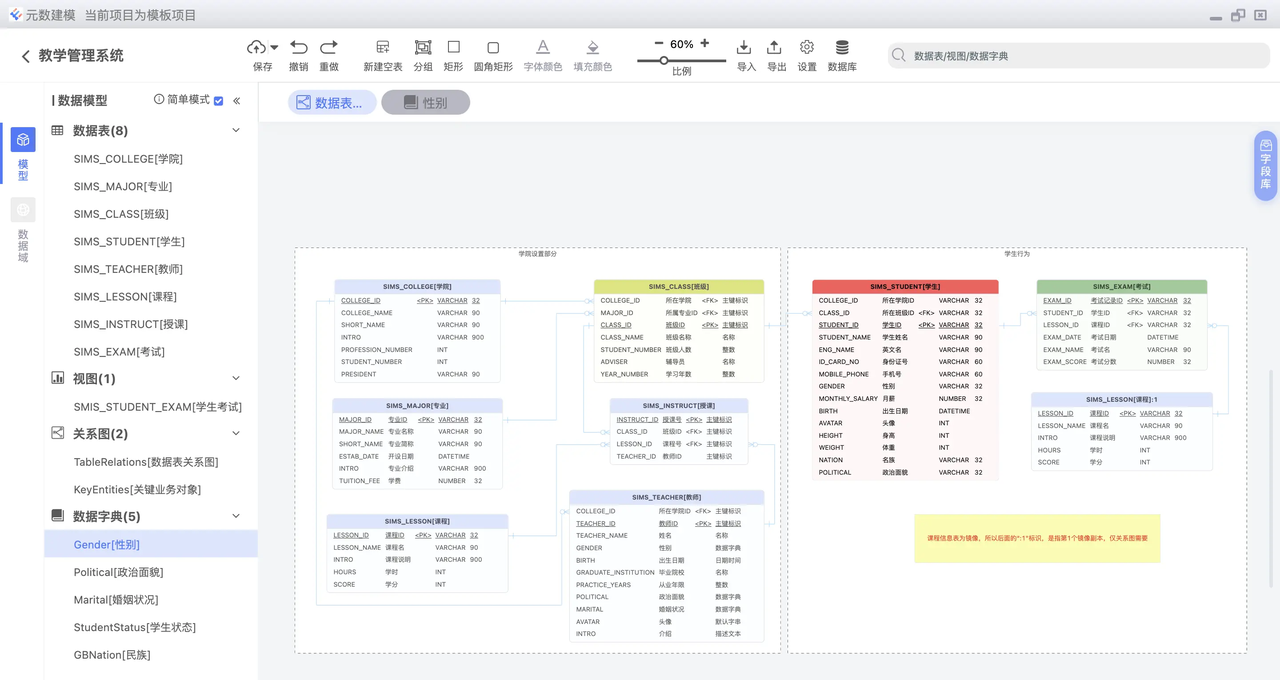The image size is (1280, 680).
Task: Switch to the 性别 tab
Action: click(425, 101)
